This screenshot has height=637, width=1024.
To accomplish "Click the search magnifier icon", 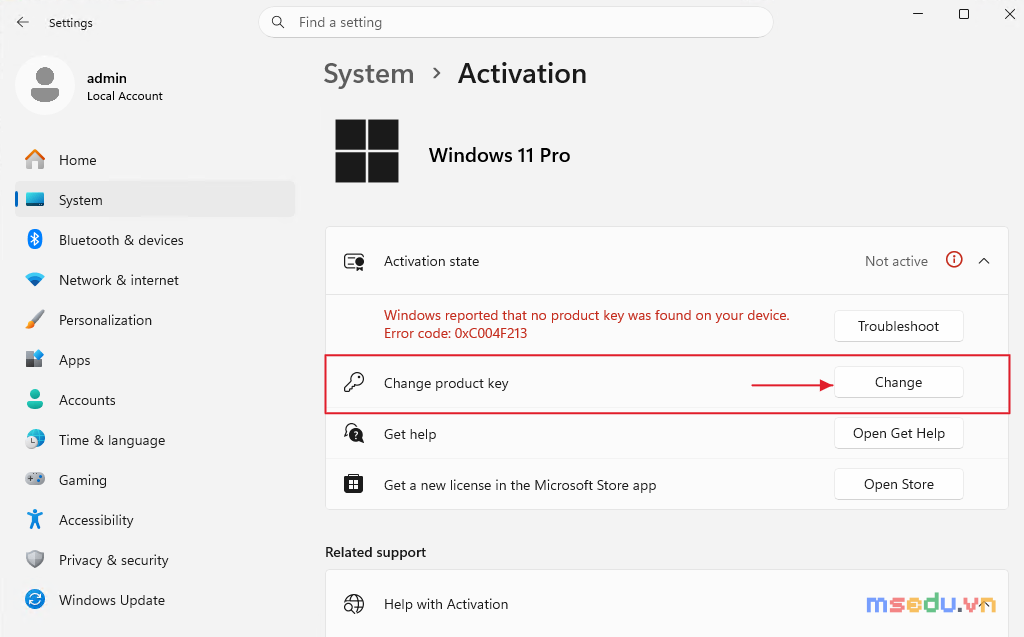I will point(278,22).
